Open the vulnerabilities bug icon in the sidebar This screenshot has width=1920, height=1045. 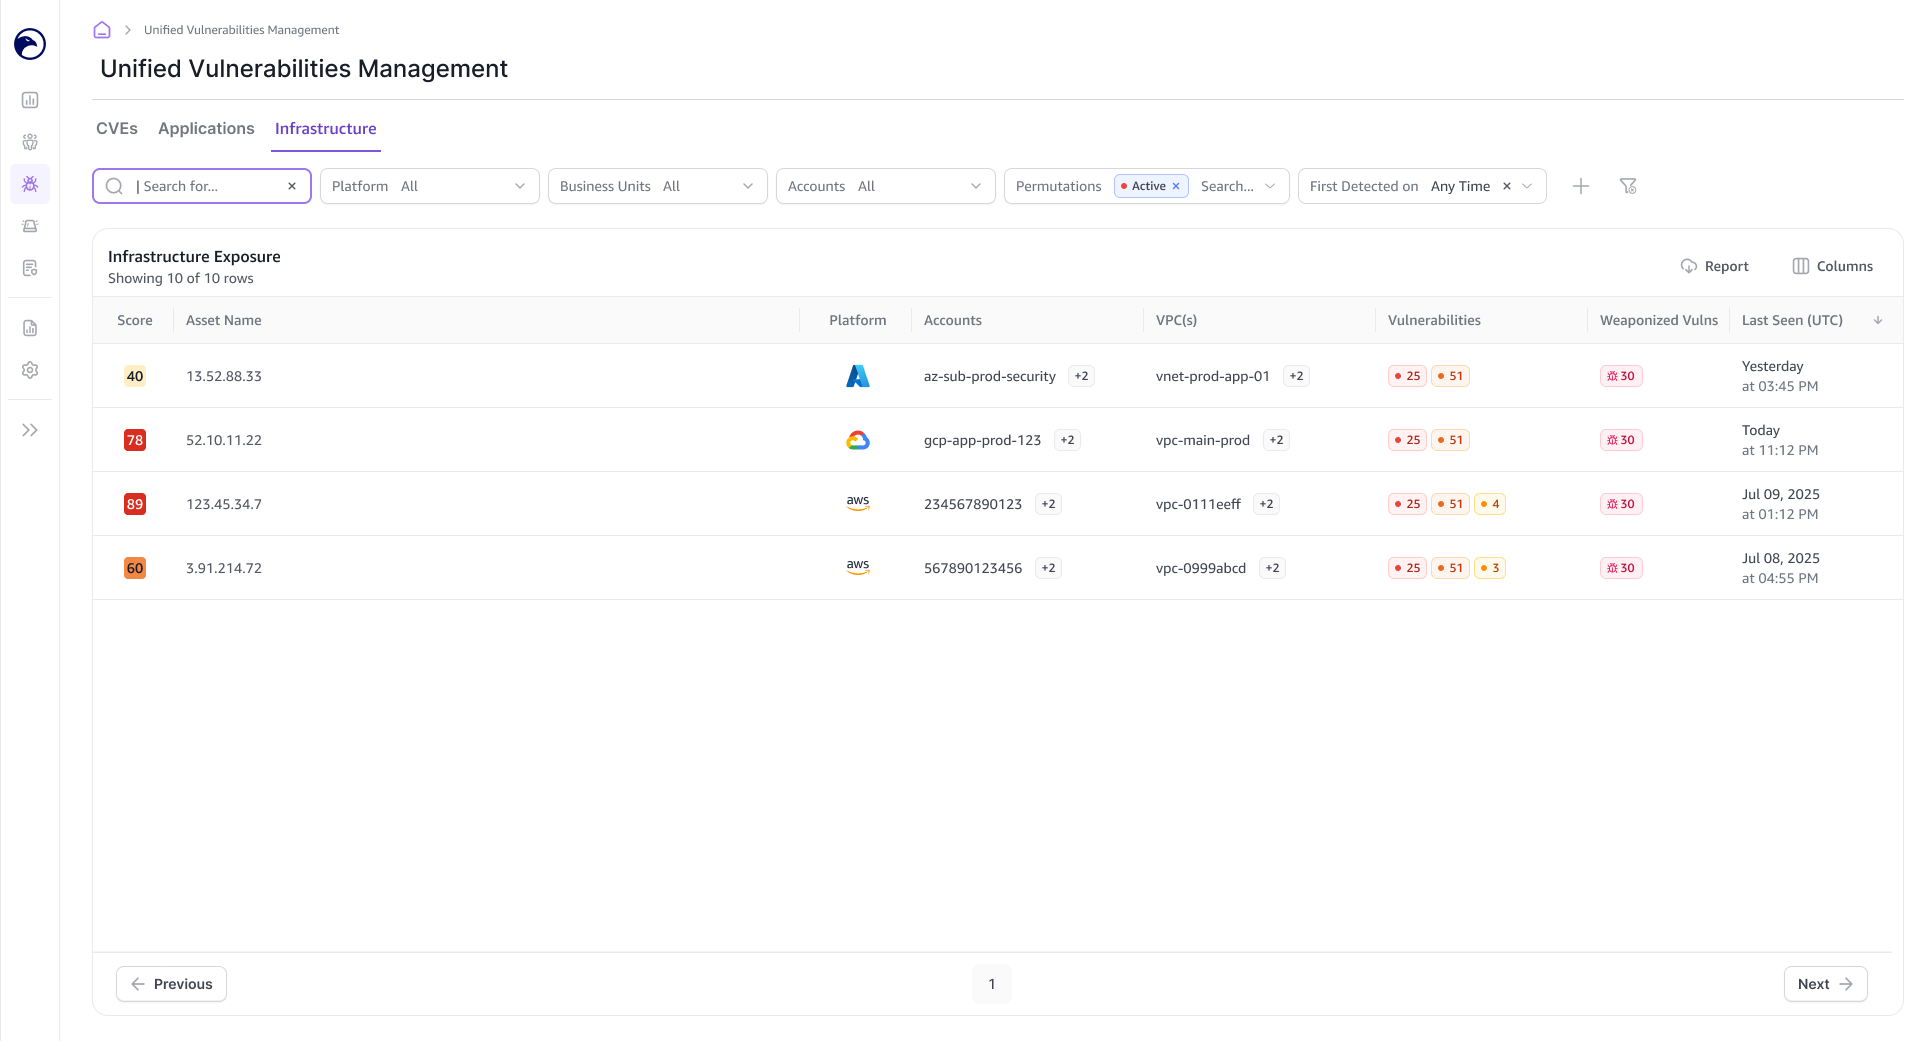tap(30, 184)
